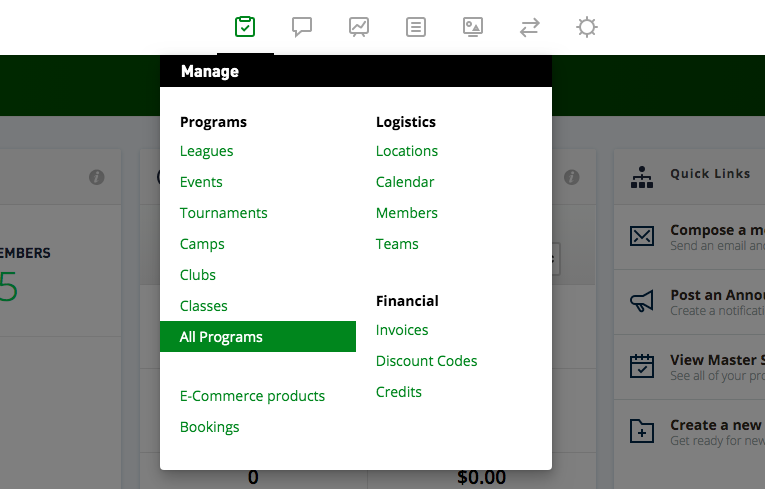Open Bookings from the Manage menu
The image size is (765, 489).
click(x=209, y=427)
